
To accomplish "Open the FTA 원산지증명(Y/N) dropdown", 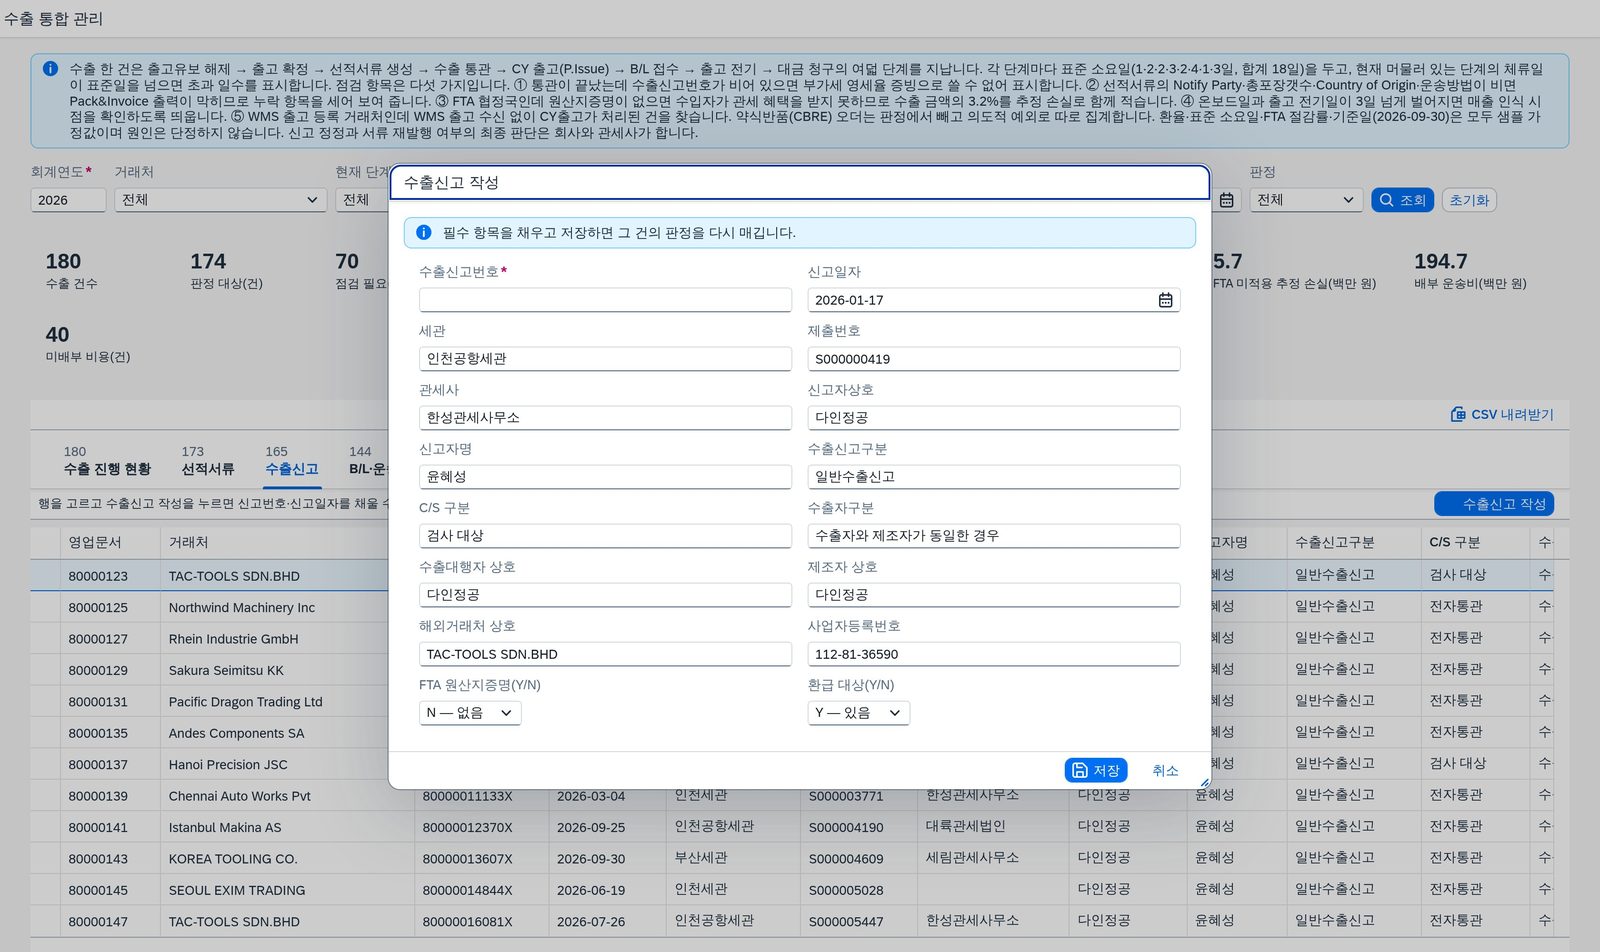I will (x=470, y=713).
